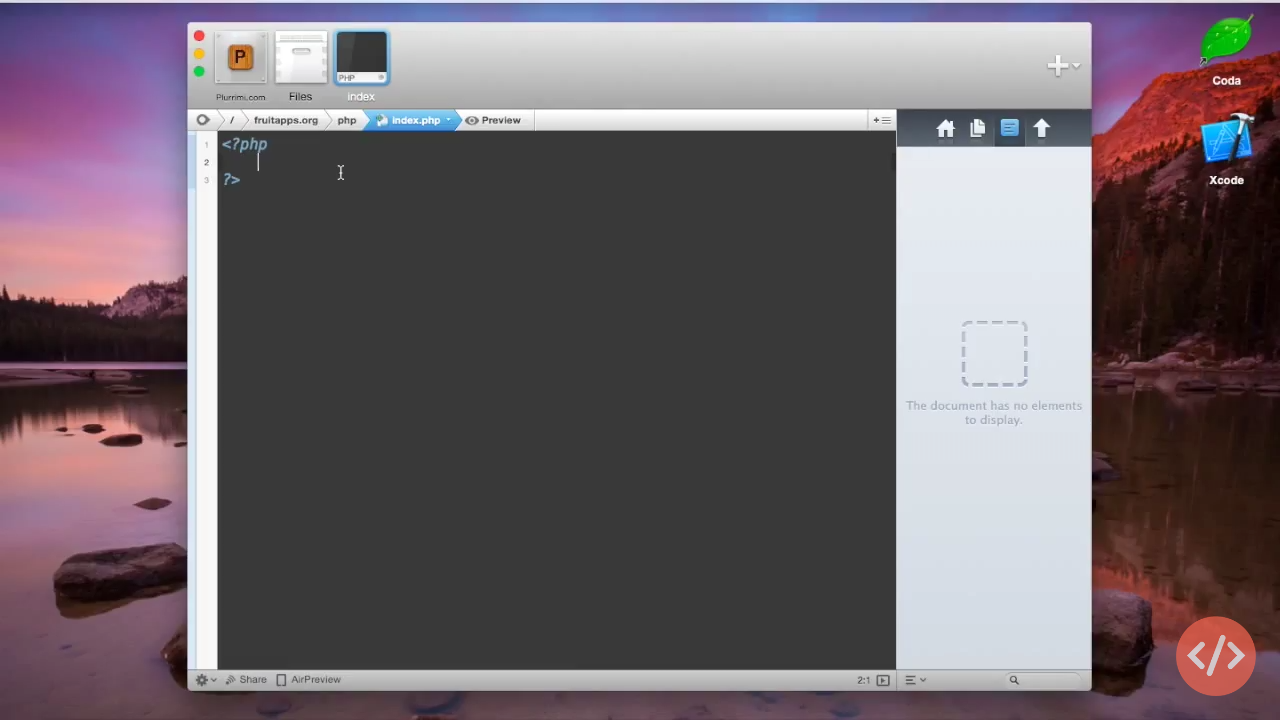
Task: Click the Share button in status bar
Action: click(246, 680)
